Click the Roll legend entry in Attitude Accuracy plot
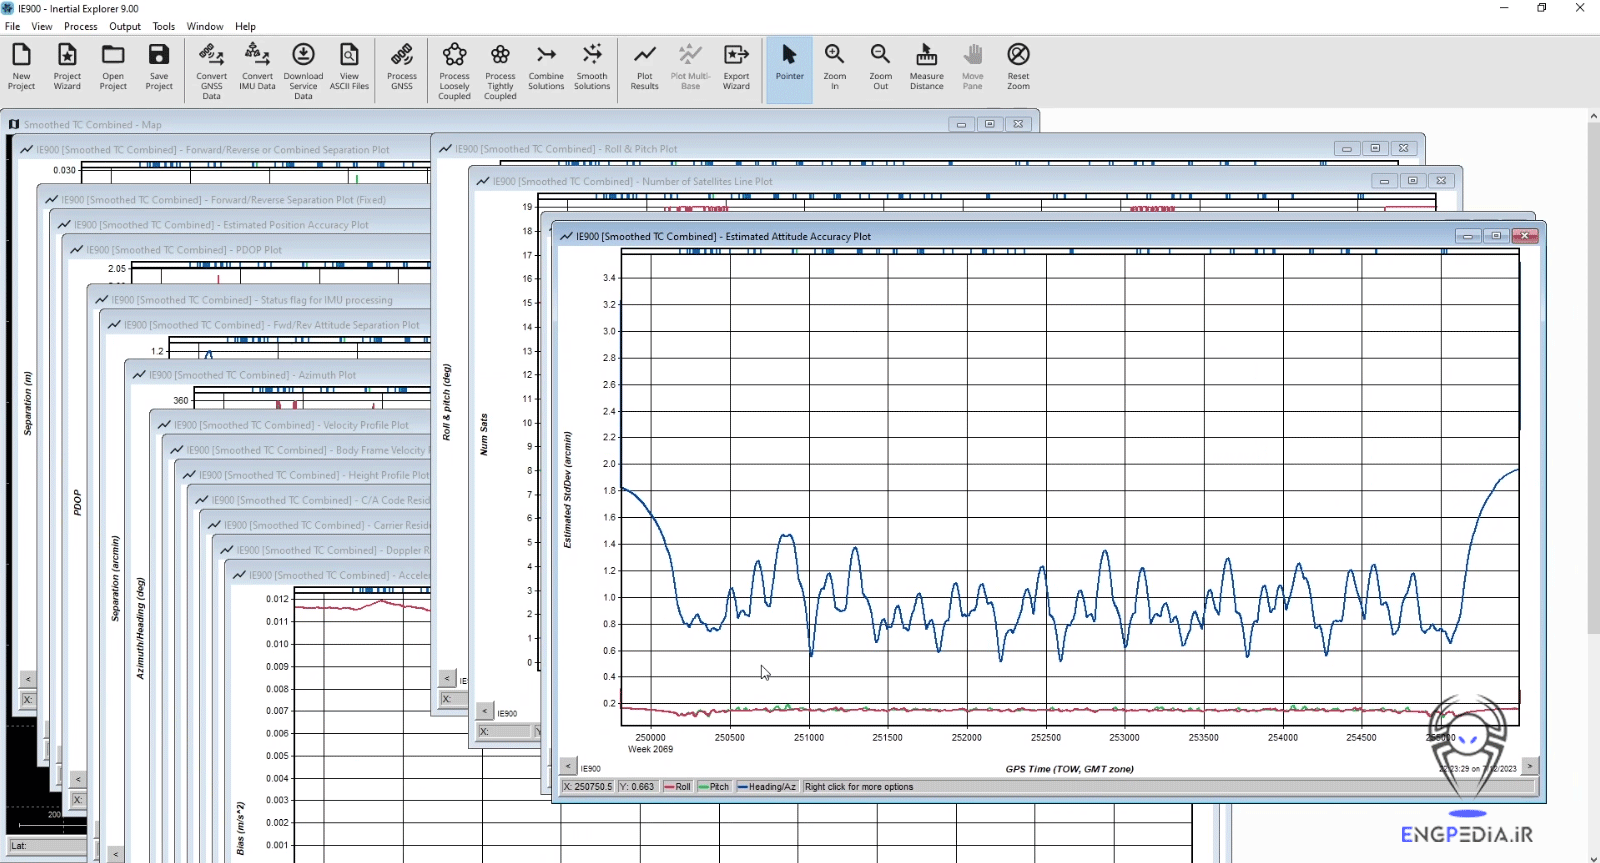This screenshot has height=863, width=1600. pyautogui.click(x=677, y=787)
